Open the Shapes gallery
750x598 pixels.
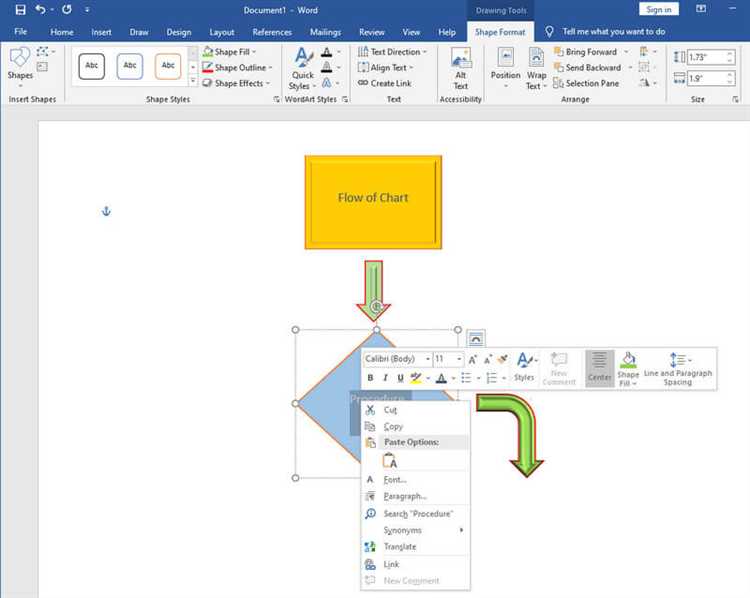pyautogui.click(x=20, y=67)
